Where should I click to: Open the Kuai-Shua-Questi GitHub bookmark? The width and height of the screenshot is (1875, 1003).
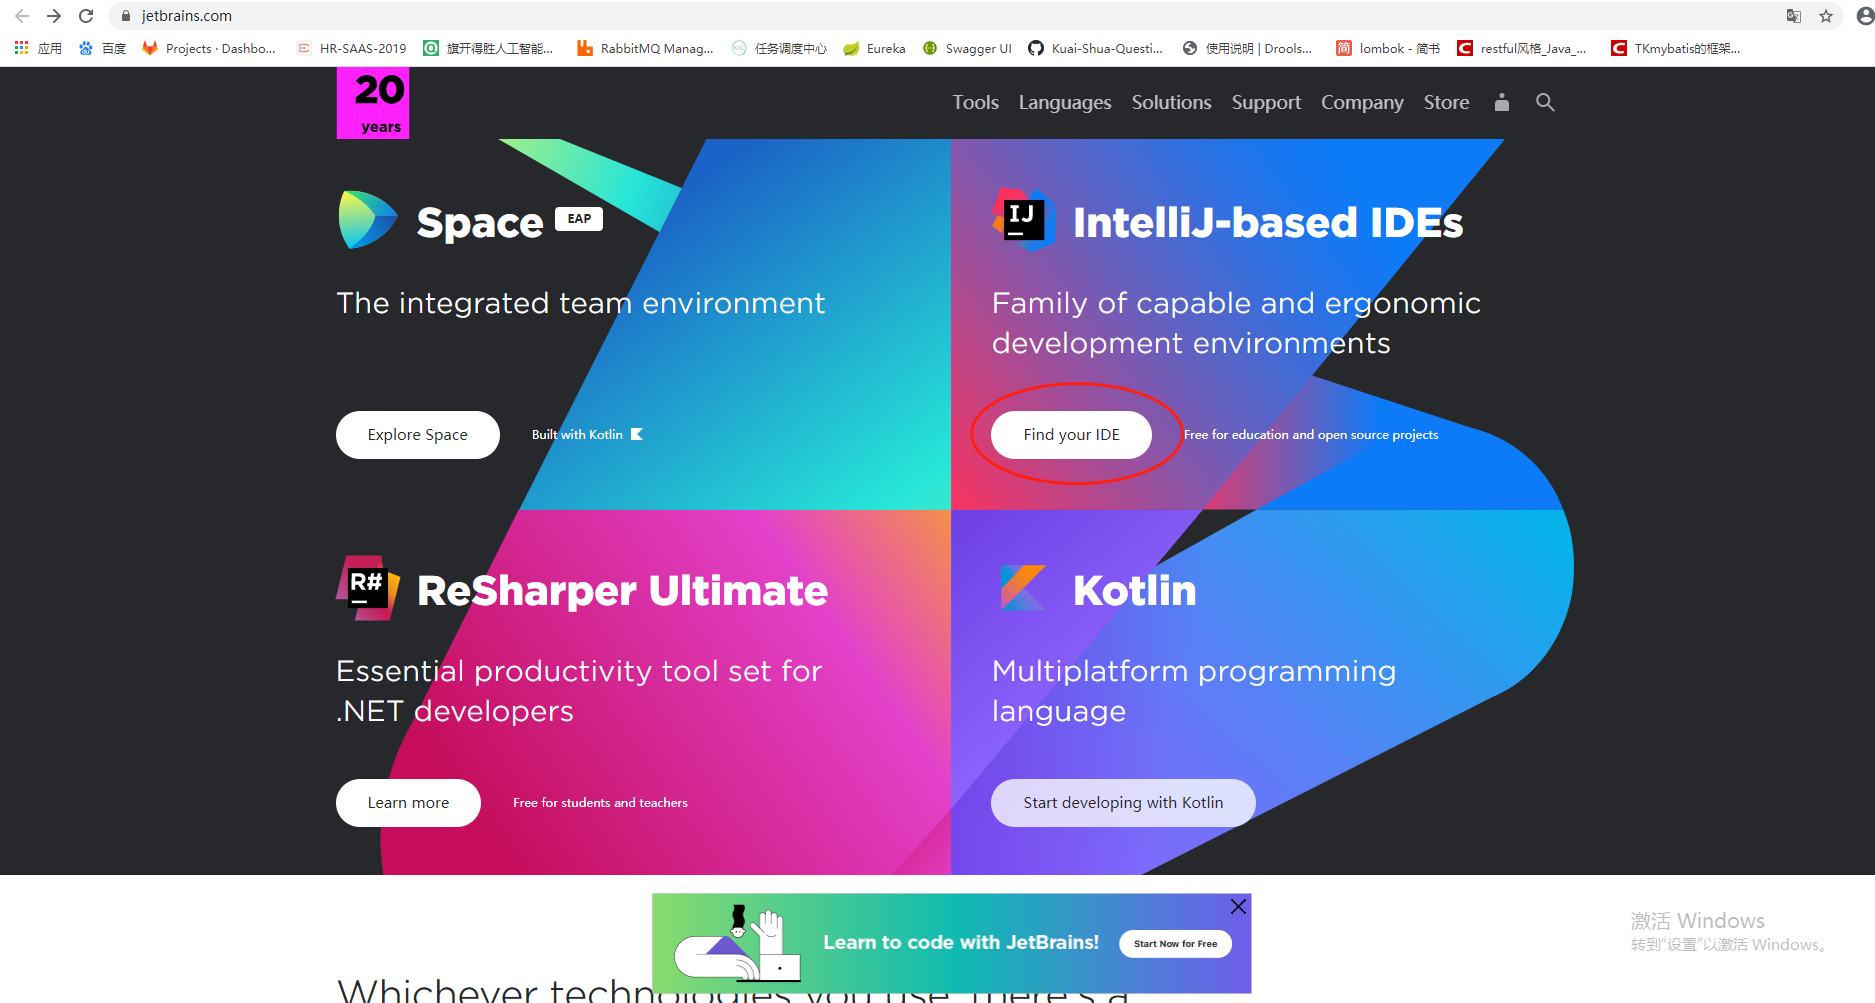point(1096,48)
